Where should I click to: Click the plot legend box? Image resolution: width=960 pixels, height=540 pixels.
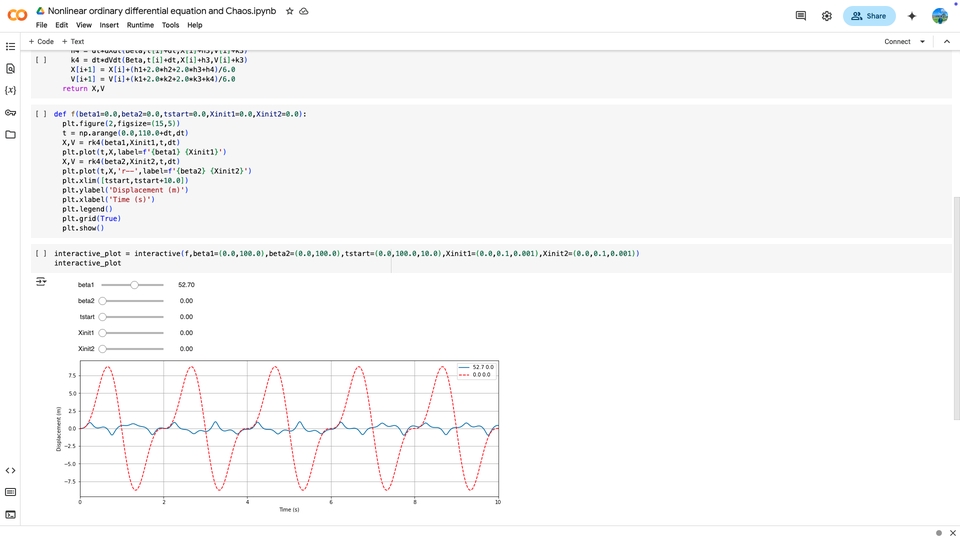[x=476, y=371]
